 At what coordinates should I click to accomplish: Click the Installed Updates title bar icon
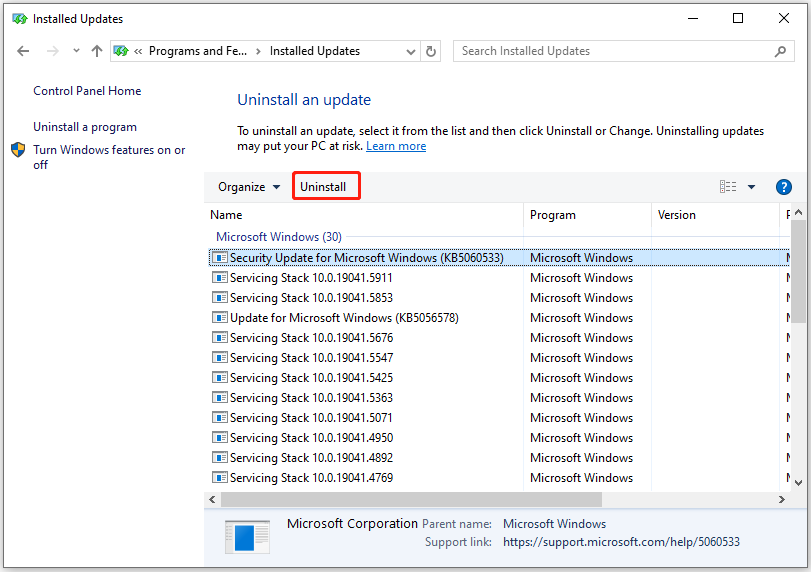click(20, 19)
